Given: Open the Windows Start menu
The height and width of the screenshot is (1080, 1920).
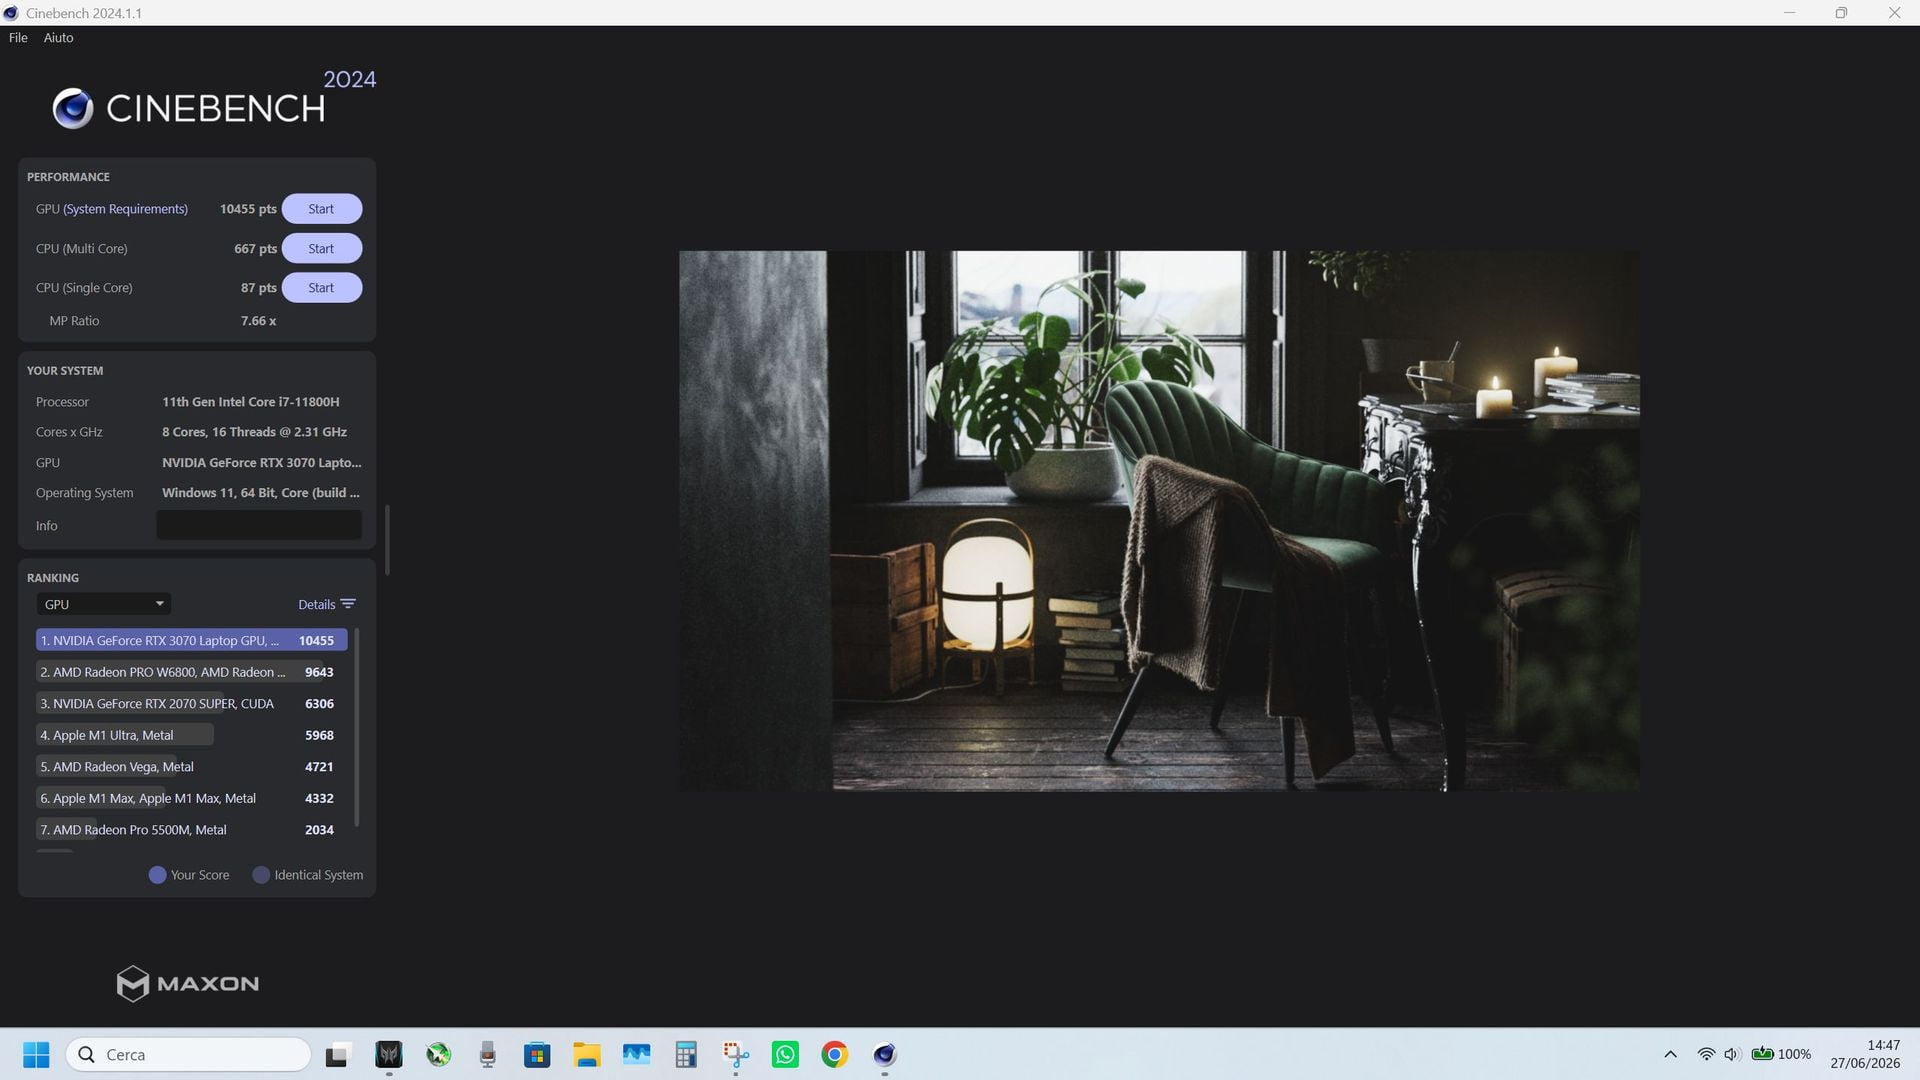Looking at the screenshot, I should tap(36, 1055).
